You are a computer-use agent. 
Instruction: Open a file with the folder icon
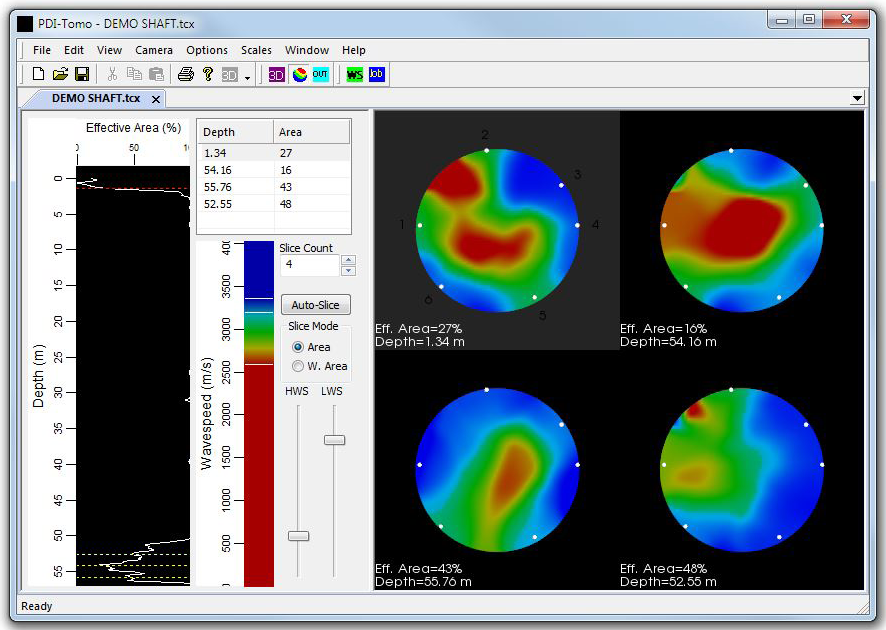tap(60, 74)
